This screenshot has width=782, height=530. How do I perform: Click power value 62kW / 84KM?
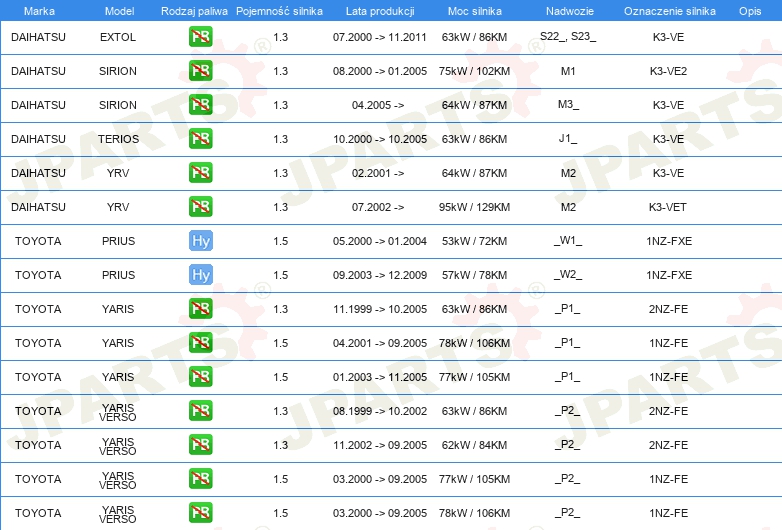point(474,445)
